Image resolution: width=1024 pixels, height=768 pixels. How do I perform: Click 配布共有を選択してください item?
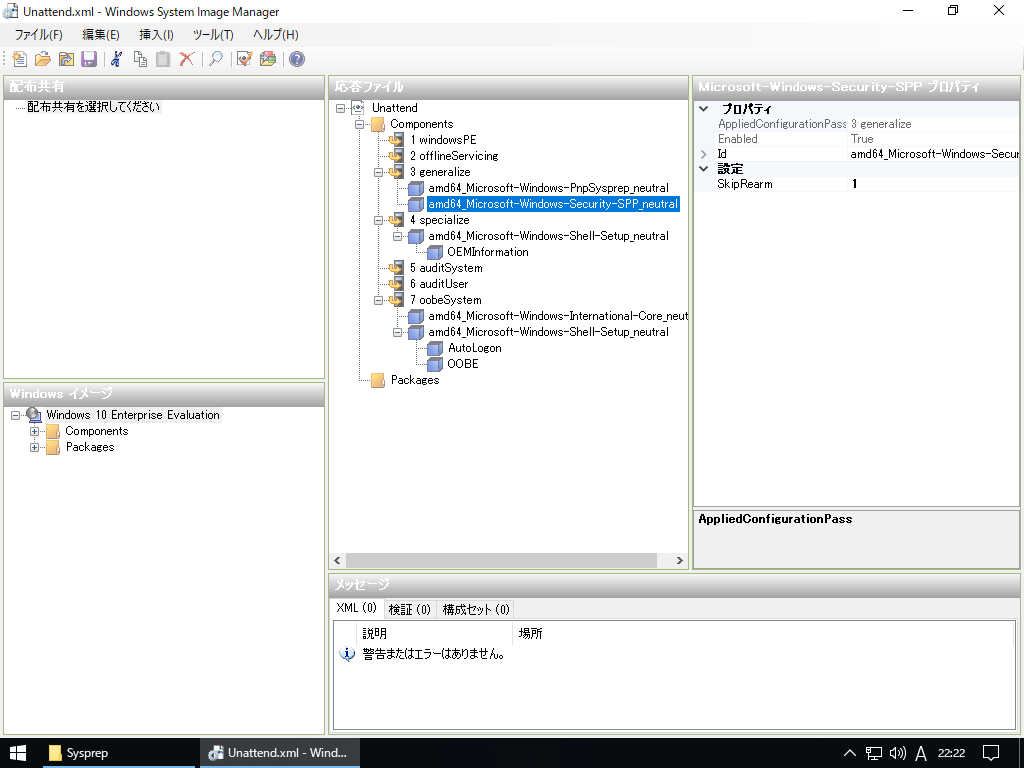(x=93, y=107)
